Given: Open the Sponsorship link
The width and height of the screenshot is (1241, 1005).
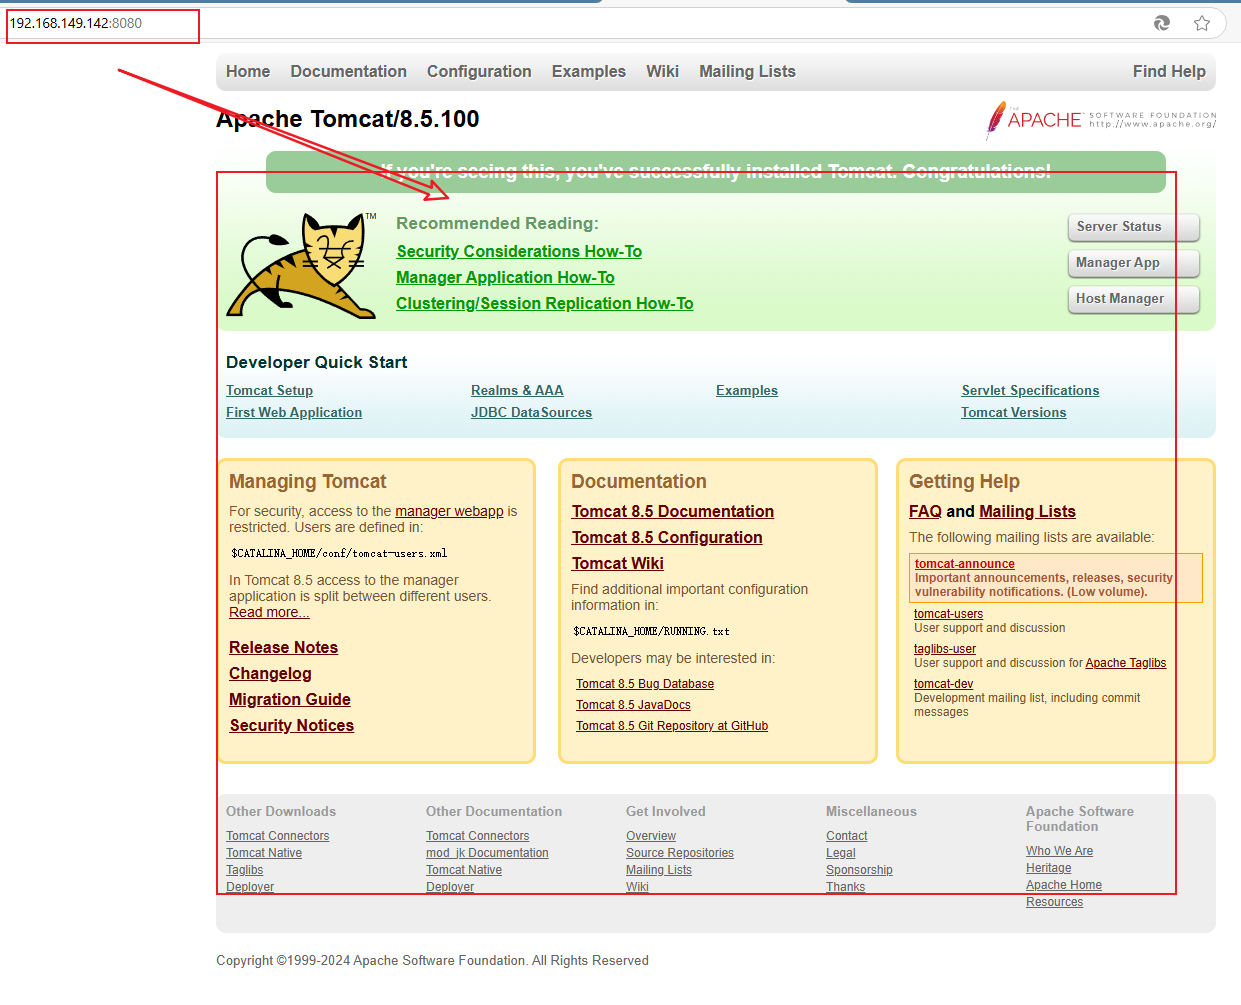Looking at the screenshot, I should pyautogui.click(x=859, y=870).
